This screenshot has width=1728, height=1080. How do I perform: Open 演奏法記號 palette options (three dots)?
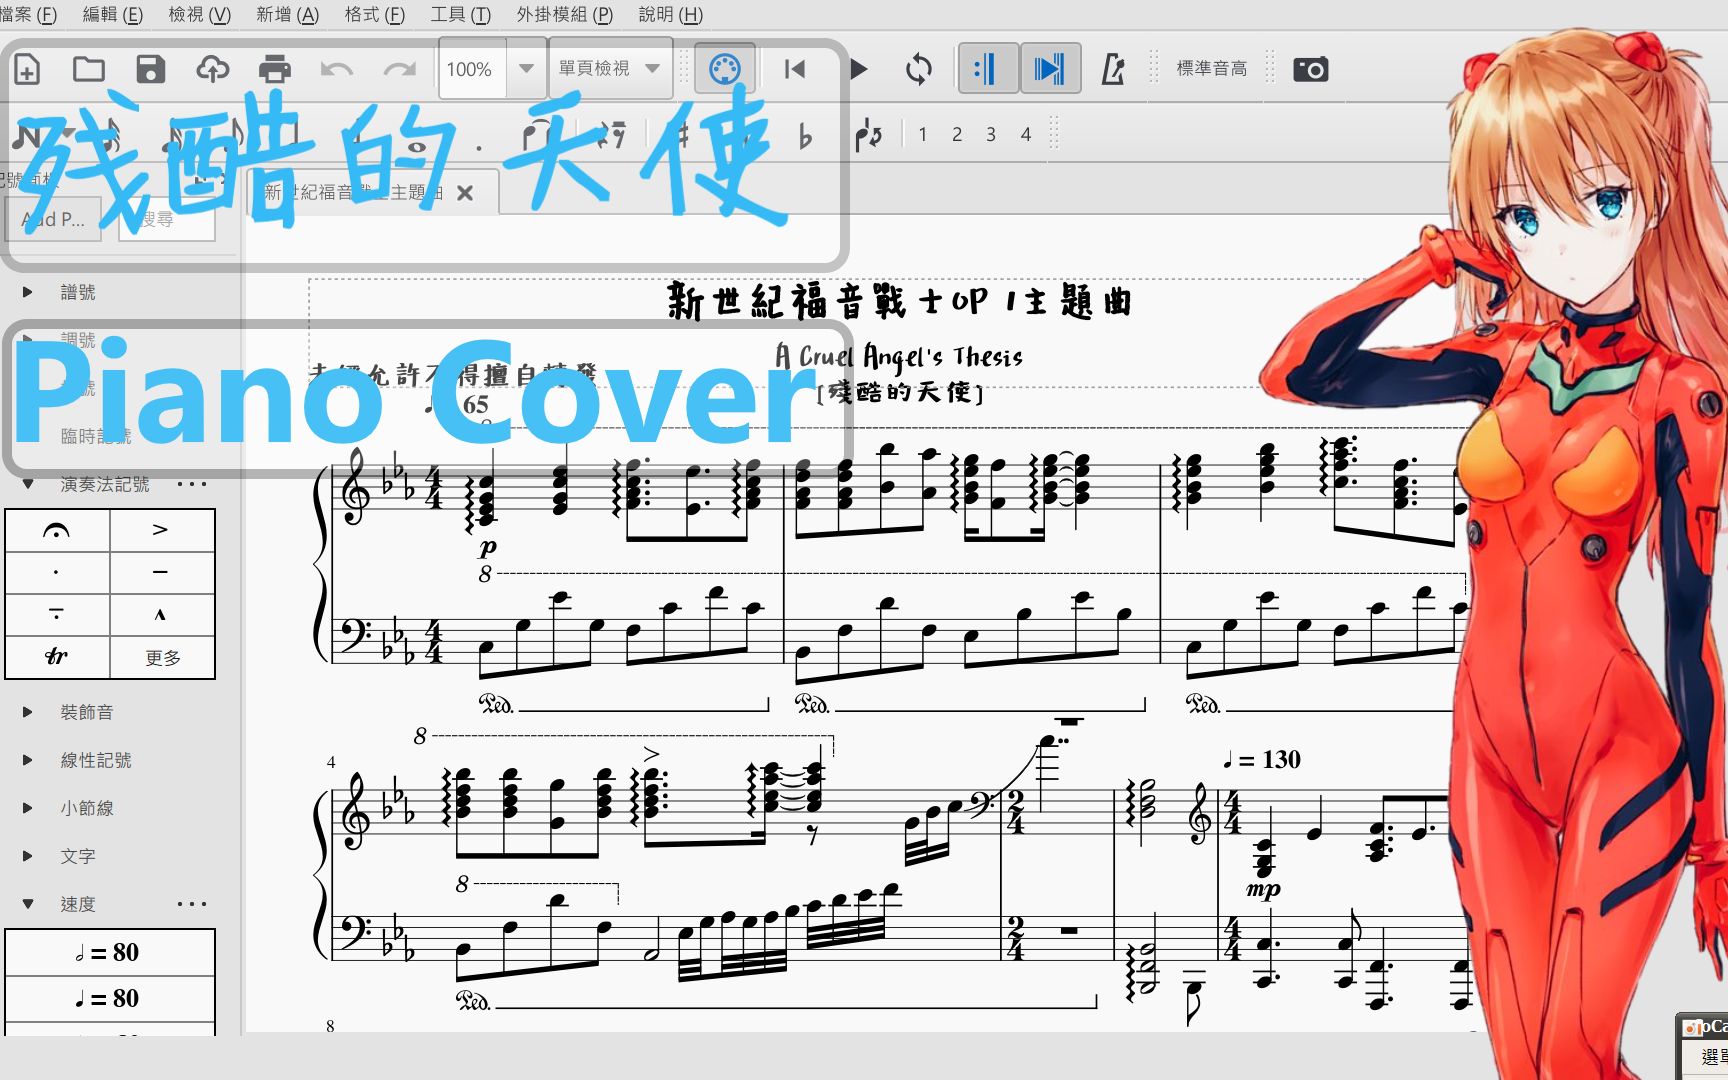[192, 484]
